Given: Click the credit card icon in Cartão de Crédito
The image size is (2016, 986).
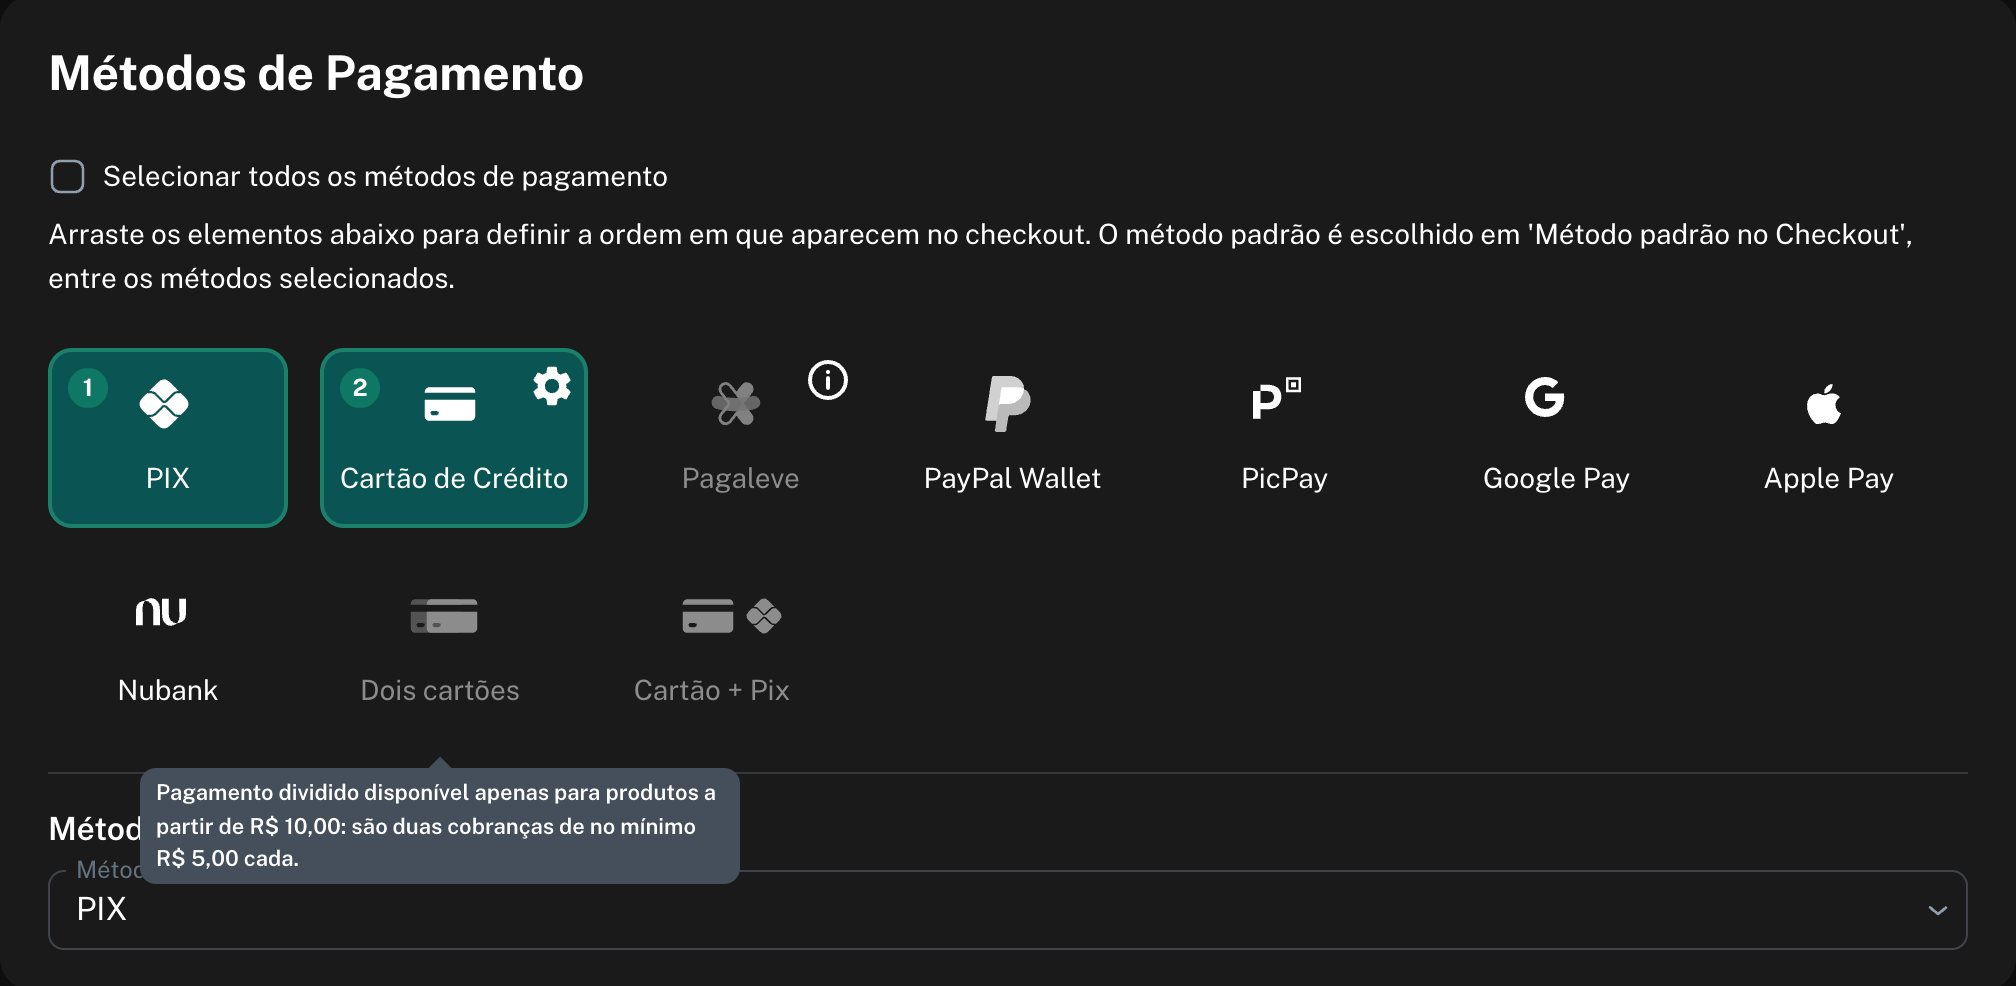Looking at the screenshot, I should (450, 404).
